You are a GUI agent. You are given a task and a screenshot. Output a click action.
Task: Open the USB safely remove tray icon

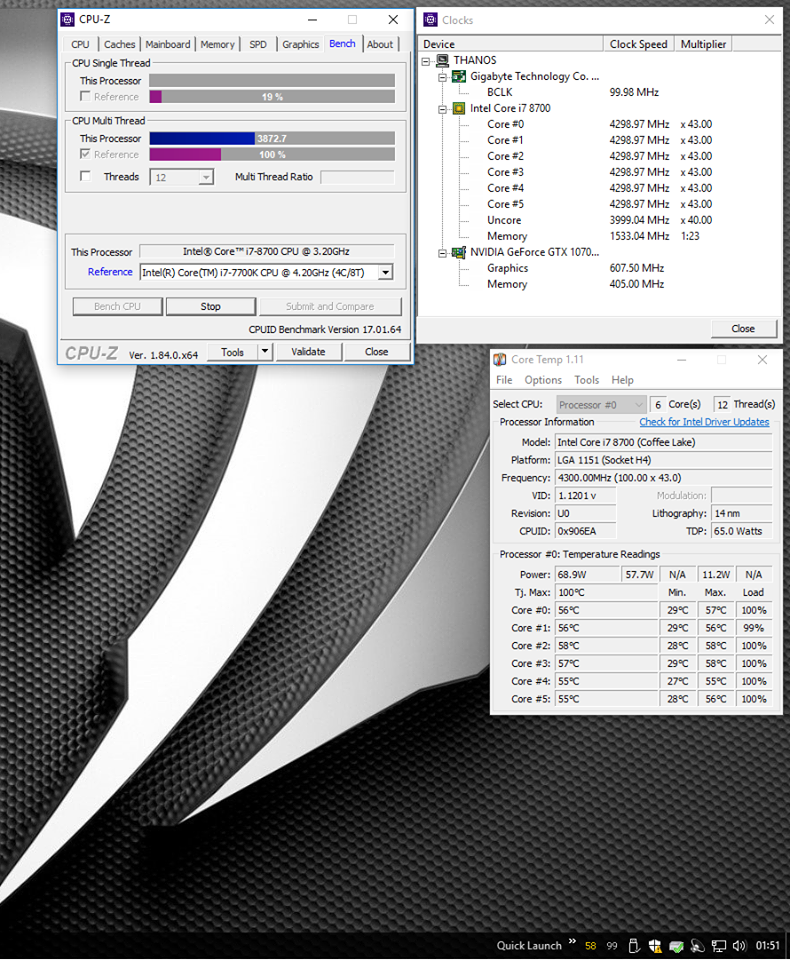point(634,946)
